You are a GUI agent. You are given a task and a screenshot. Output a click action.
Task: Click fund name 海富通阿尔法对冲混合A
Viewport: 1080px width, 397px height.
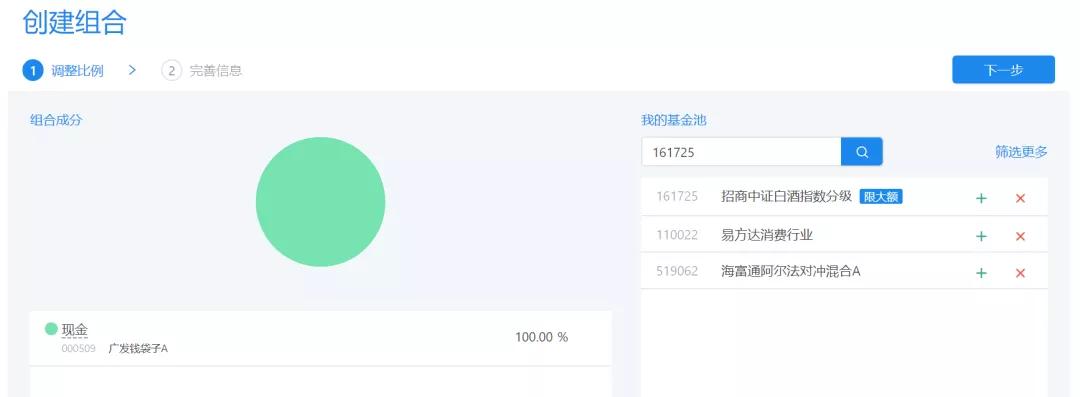791,271
